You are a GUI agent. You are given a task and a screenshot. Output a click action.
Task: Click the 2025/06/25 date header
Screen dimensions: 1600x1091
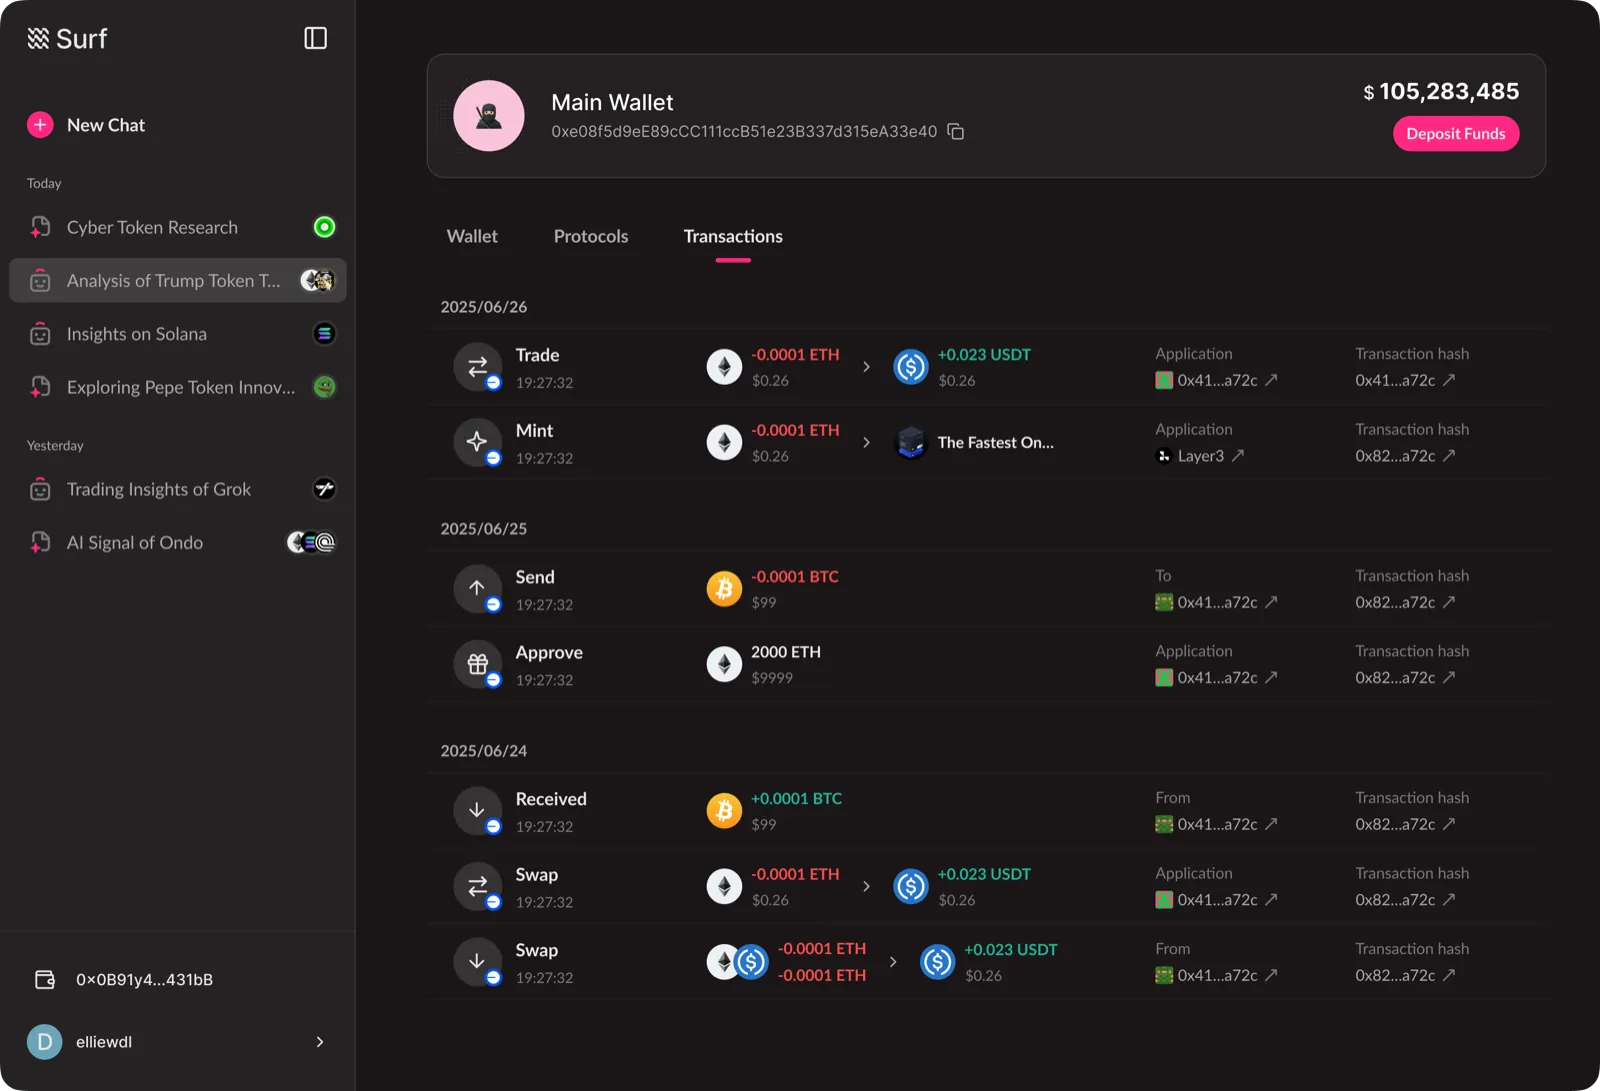484,529
